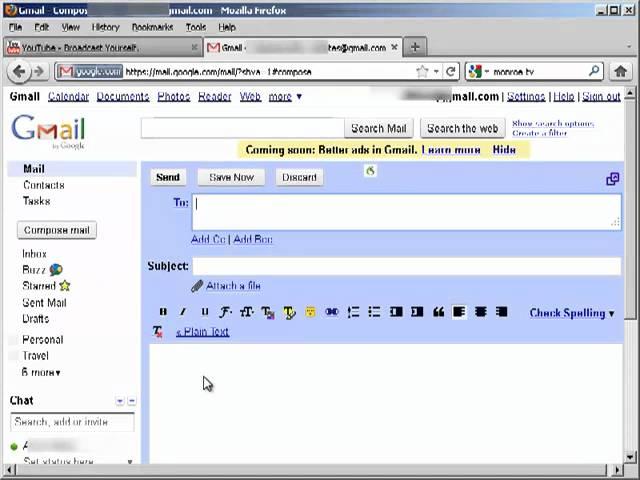Click the Indent more icon
Viewport: 640px width, 480px height.
click(x=417, y=312)
